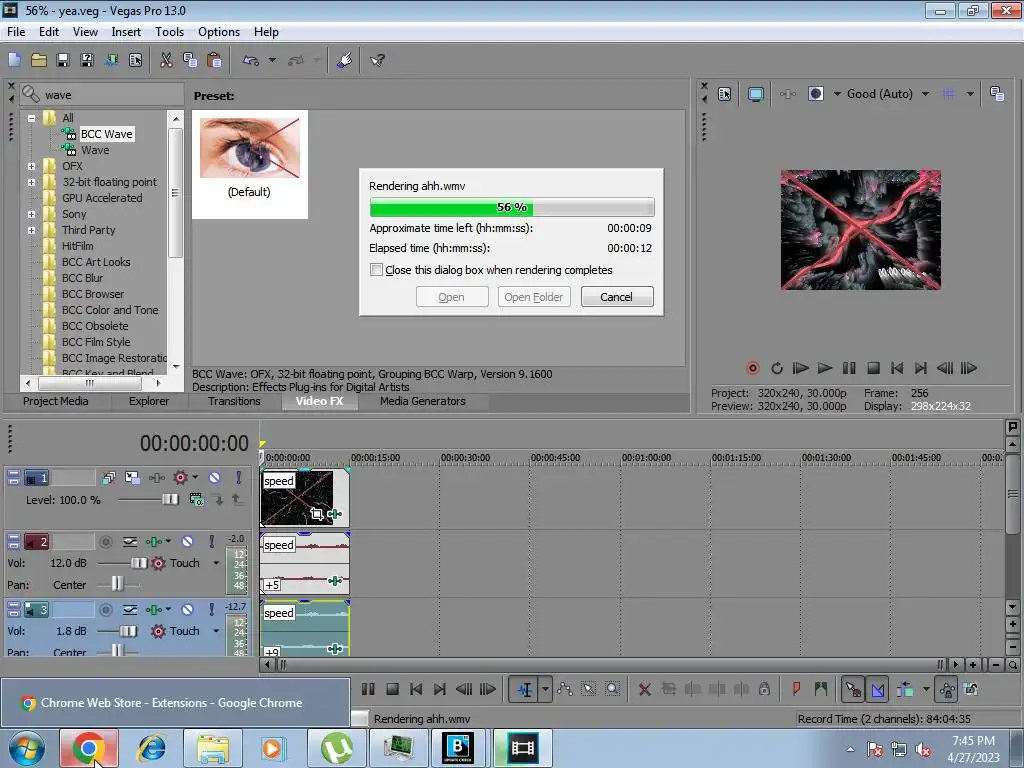Open the File menu
The image size is (1024, 768).
click(x=16, y=32)
